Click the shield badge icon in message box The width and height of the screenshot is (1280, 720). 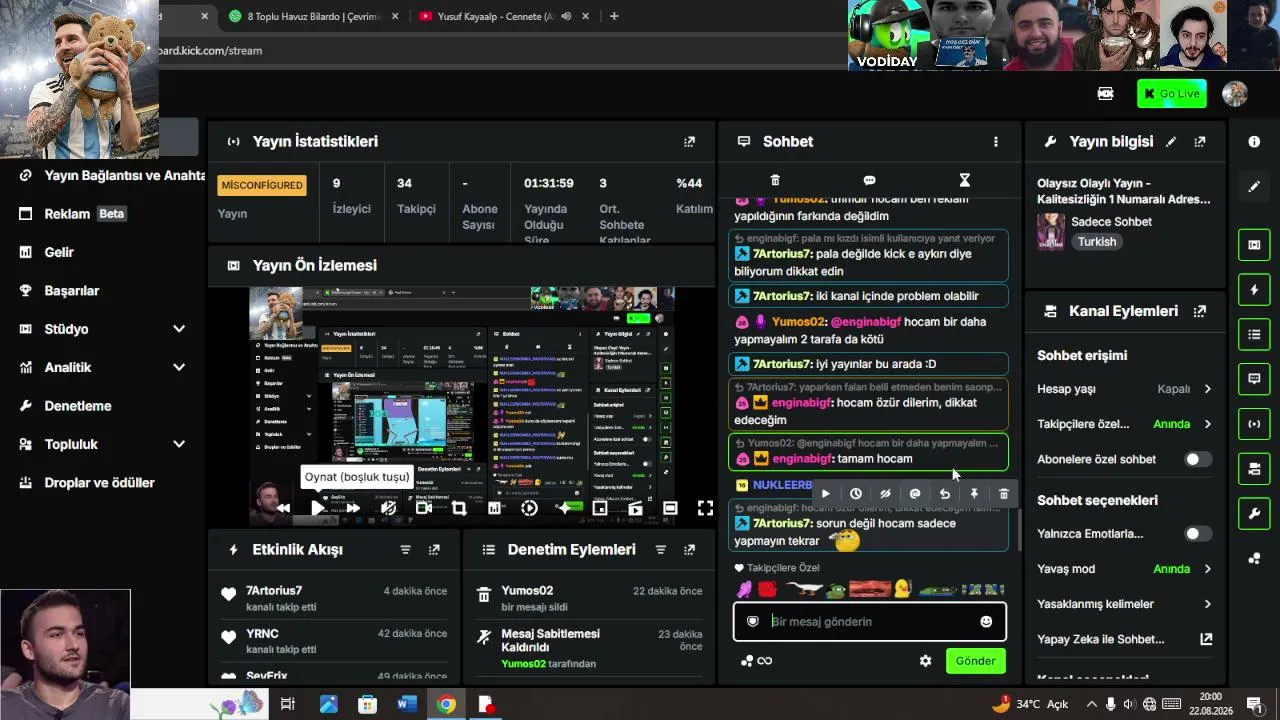pos(753,622)
